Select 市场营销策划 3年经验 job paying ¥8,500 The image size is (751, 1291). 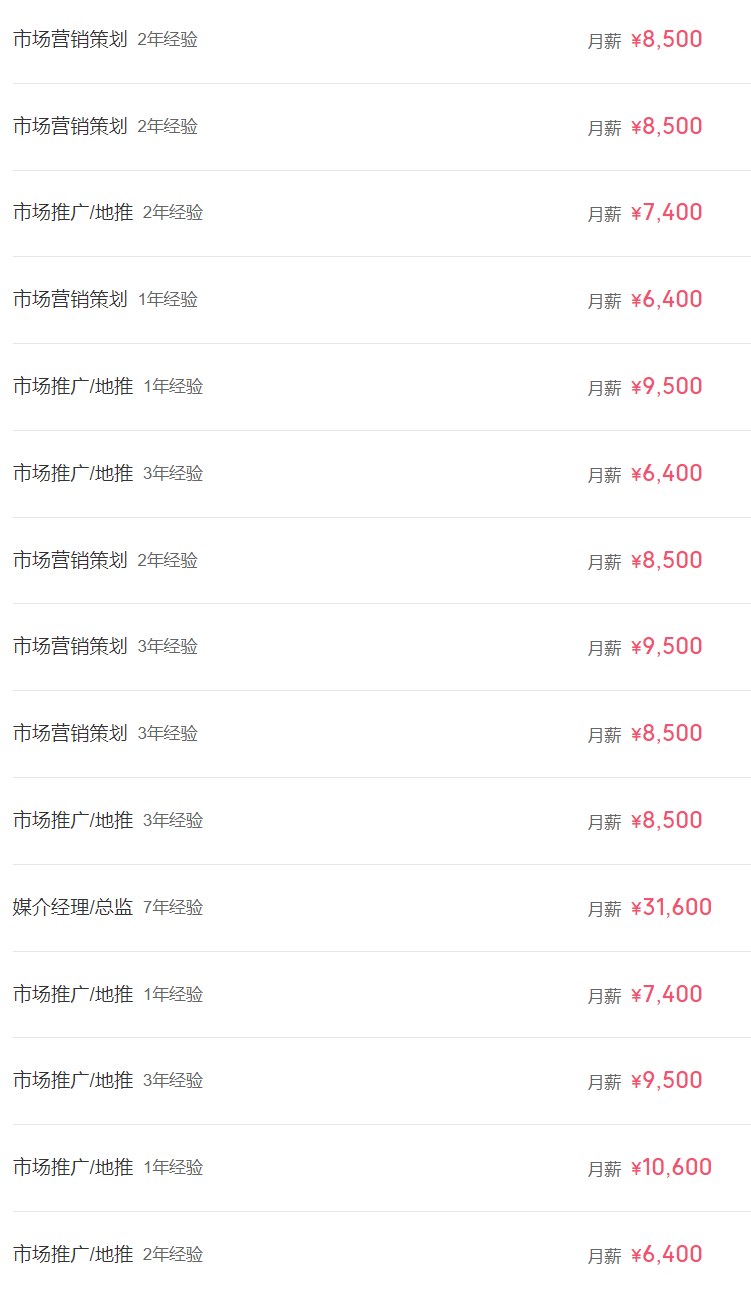pyautogui.click(x=70, y=734)
